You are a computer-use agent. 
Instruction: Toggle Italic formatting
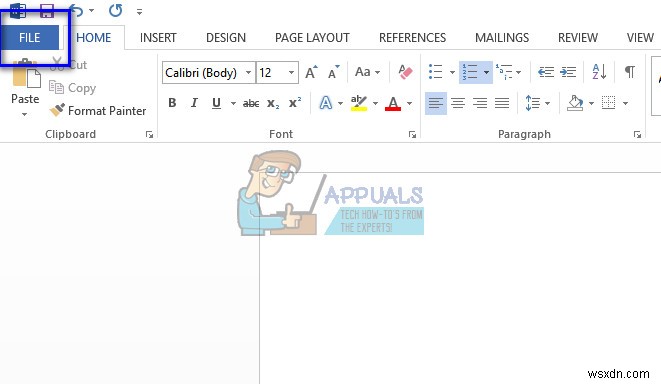click(194, 103)
